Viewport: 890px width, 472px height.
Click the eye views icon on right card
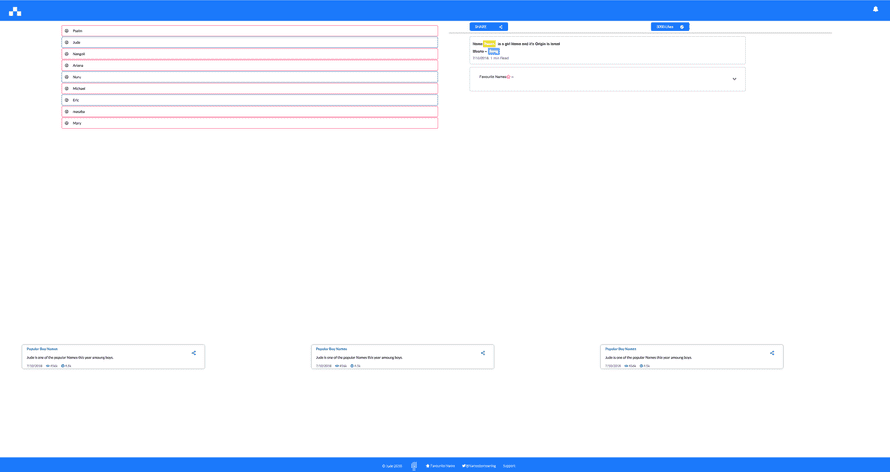coord(626,366)
